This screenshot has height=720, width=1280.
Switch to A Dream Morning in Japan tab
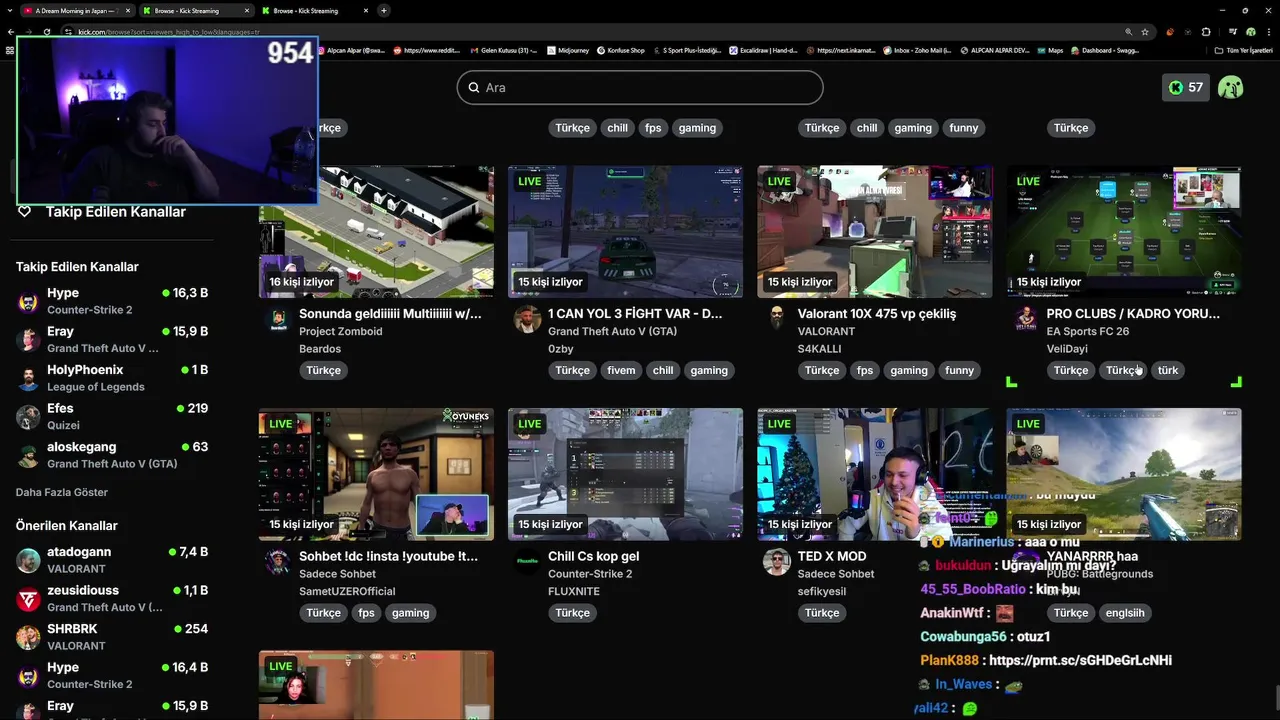(76, 10)
